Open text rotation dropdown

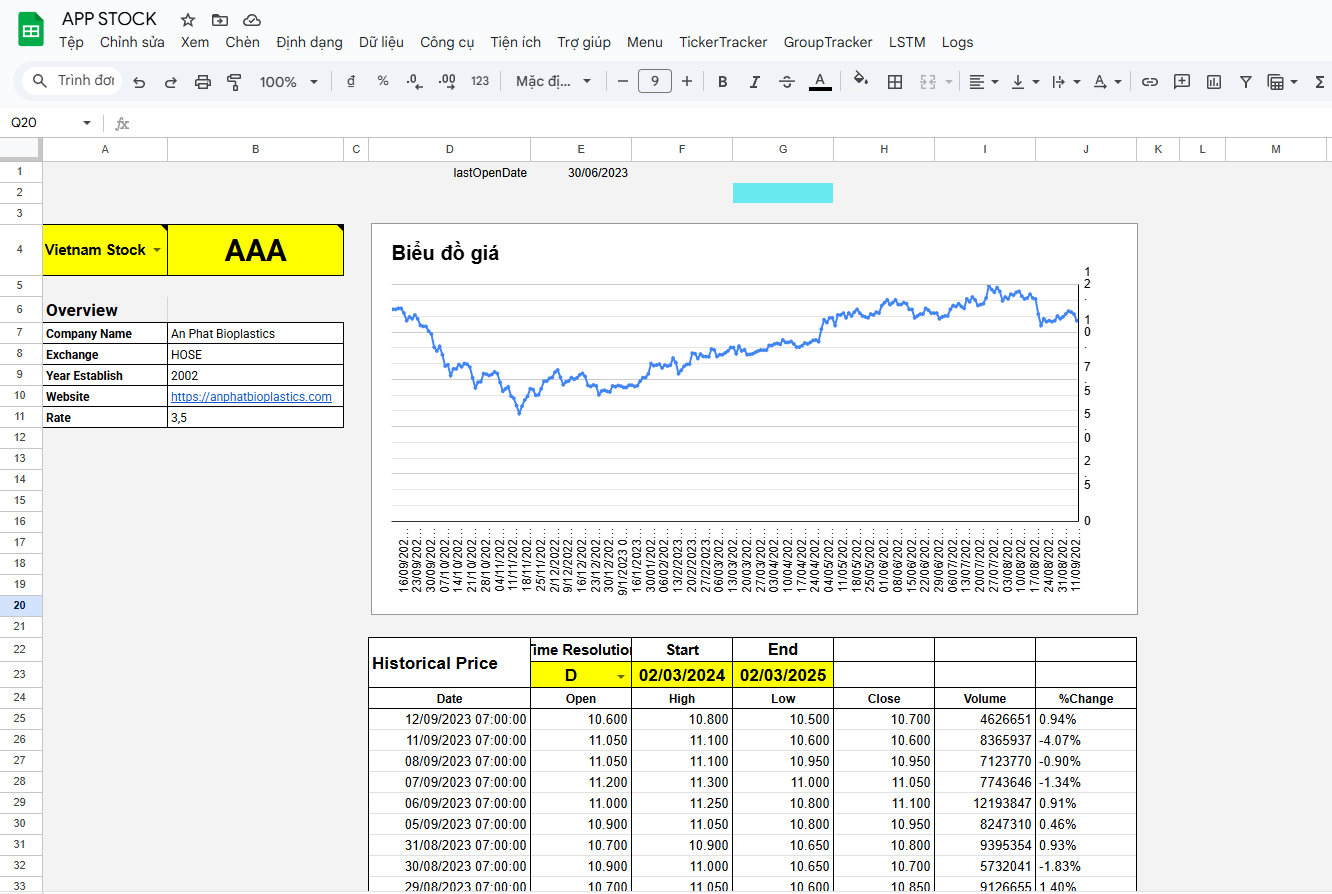pyautogui.click(x=1107, y=82)
